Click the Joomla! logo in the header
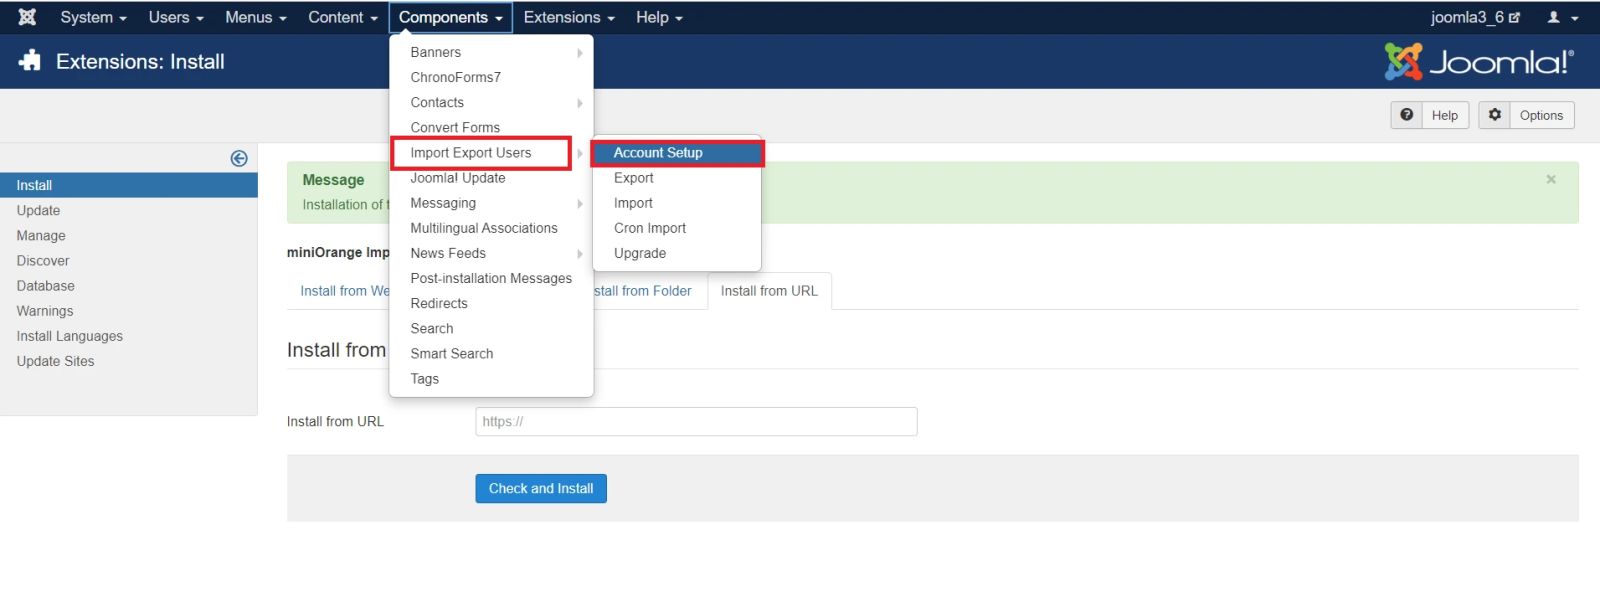The image size is (1600, 592). click(x=1479, y=62)
